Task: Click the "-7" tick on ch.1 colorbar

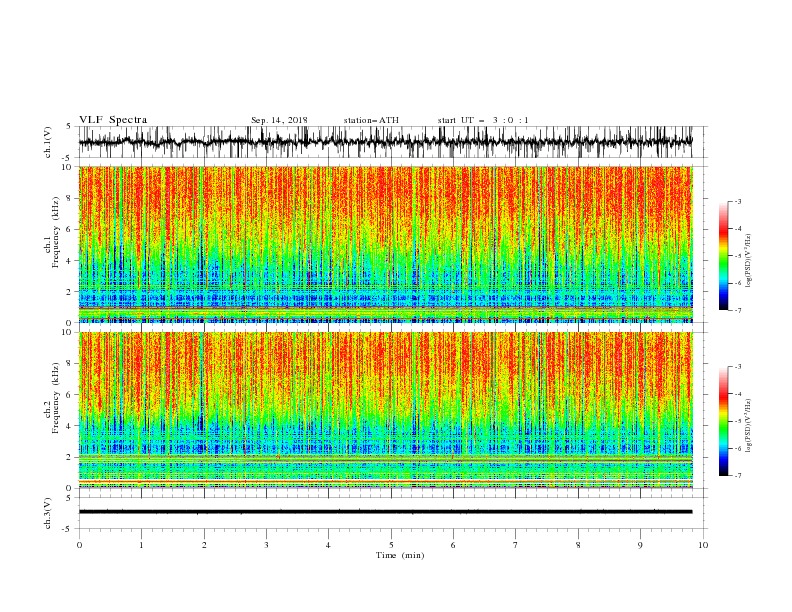Action: click(737, 310)
